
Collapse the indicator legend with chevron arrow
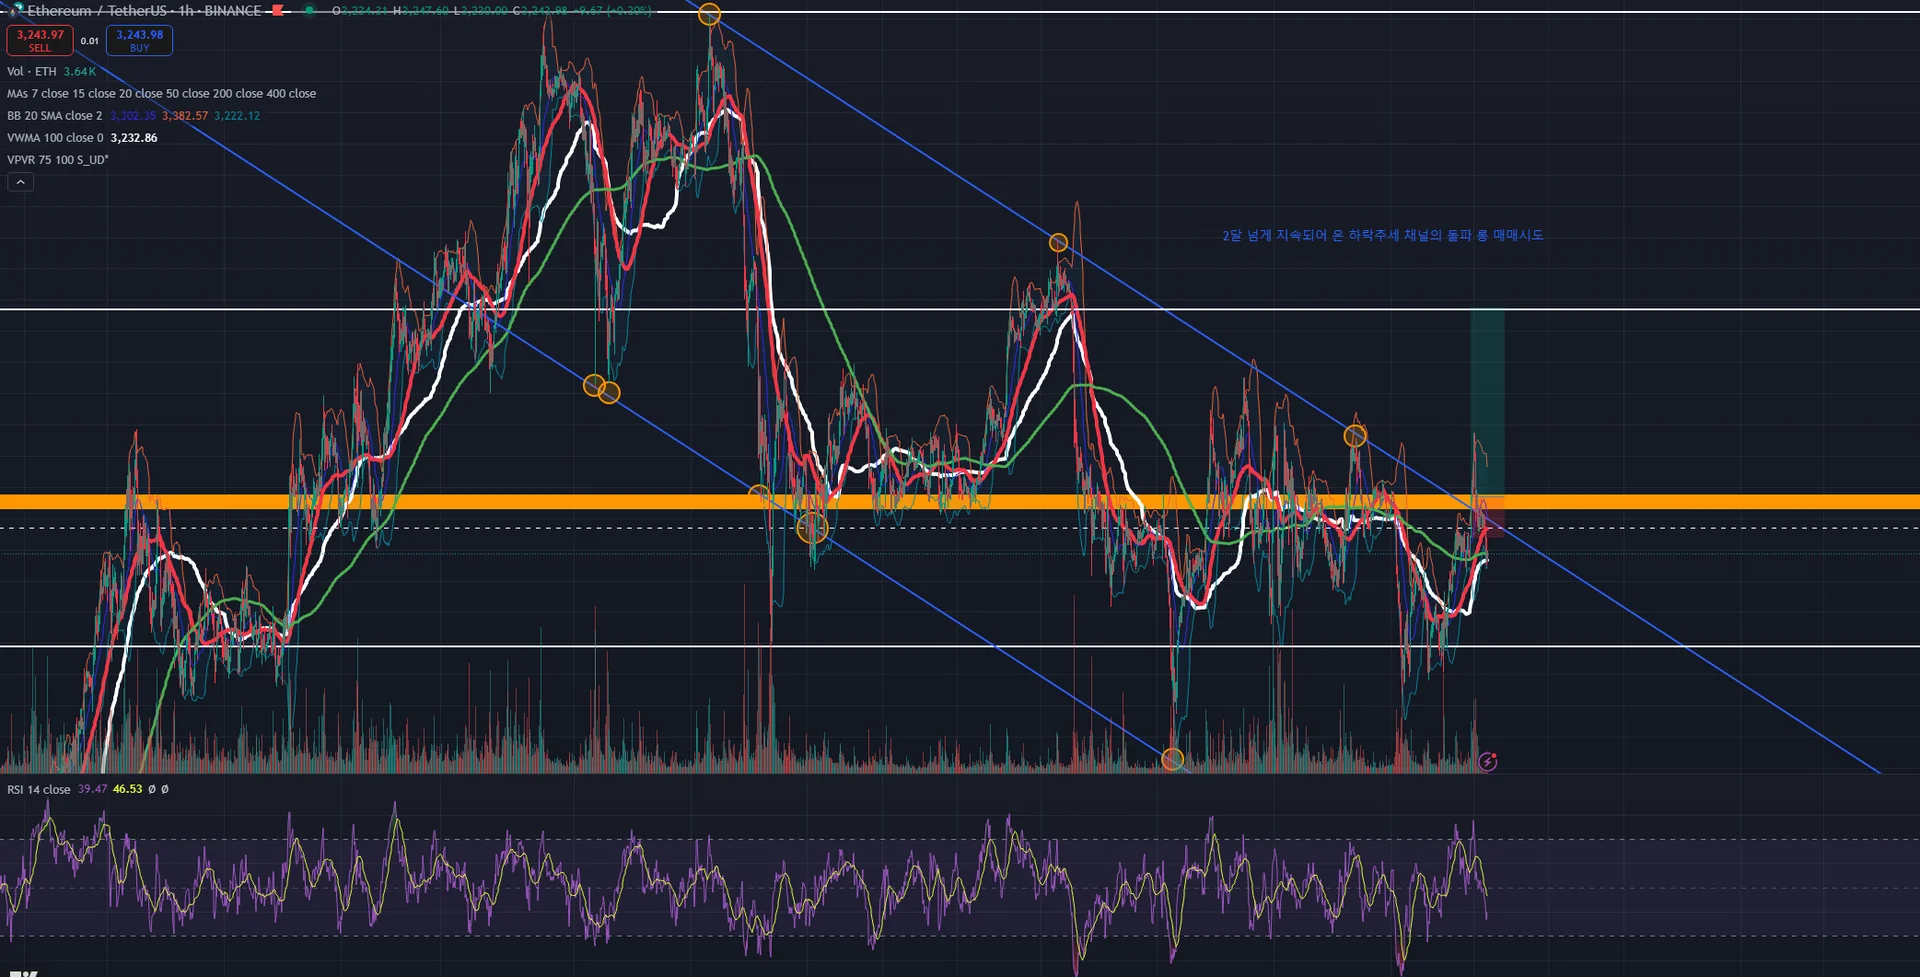pyautogui.click(x=20, y=182)
